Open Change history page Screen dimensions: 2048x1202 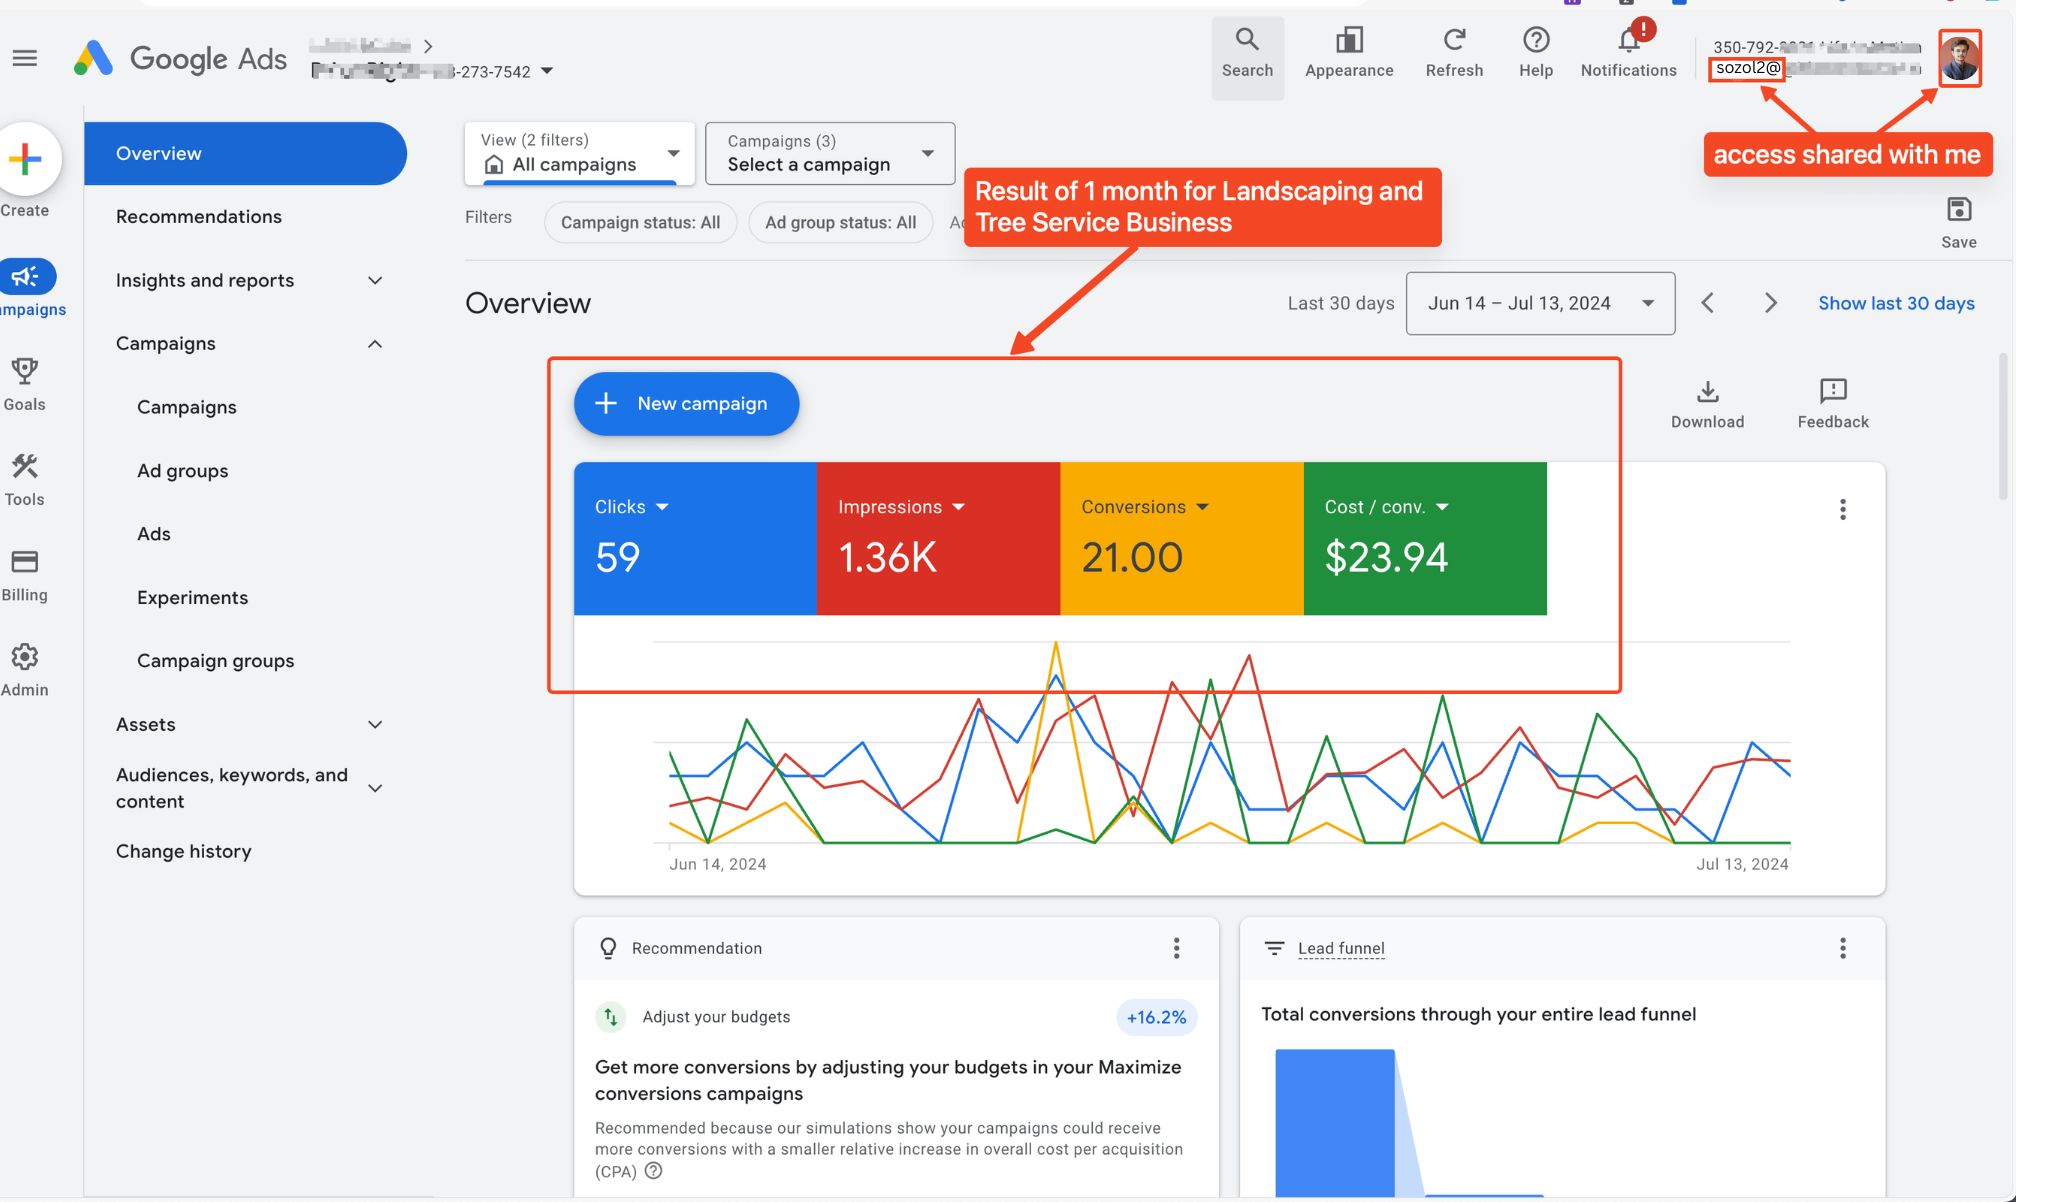pyautogui.click(x=184, y=852)
